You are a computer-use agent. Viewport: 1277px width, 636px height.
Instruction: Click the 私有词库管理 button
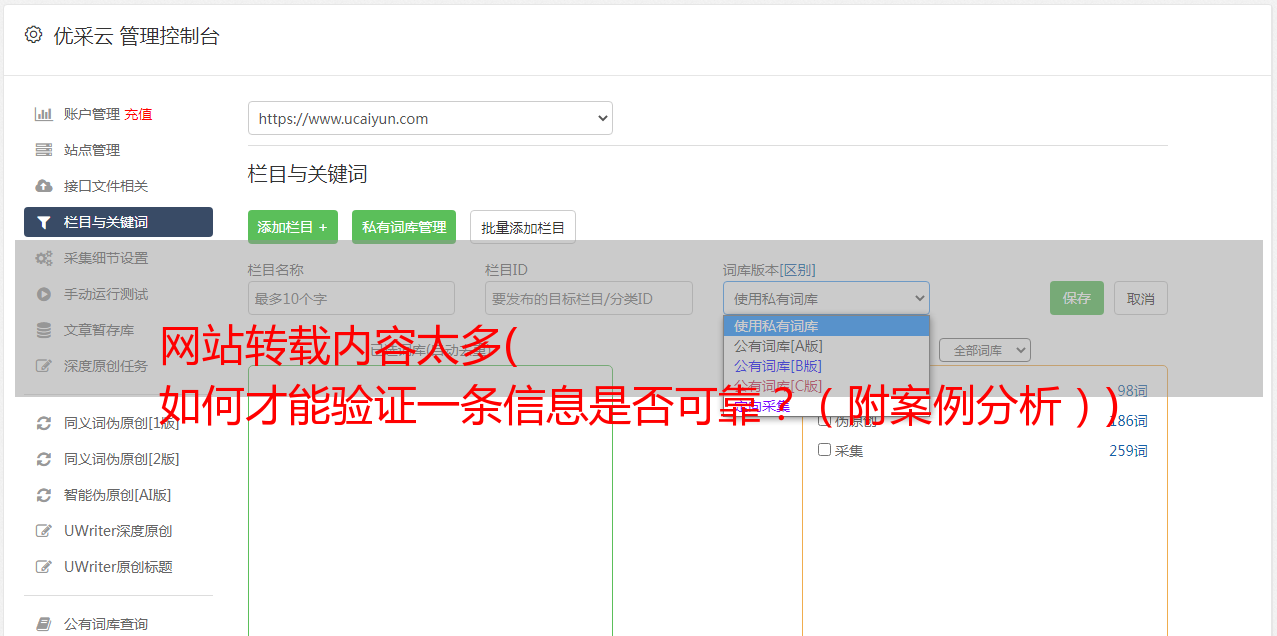tap(404, 227)
